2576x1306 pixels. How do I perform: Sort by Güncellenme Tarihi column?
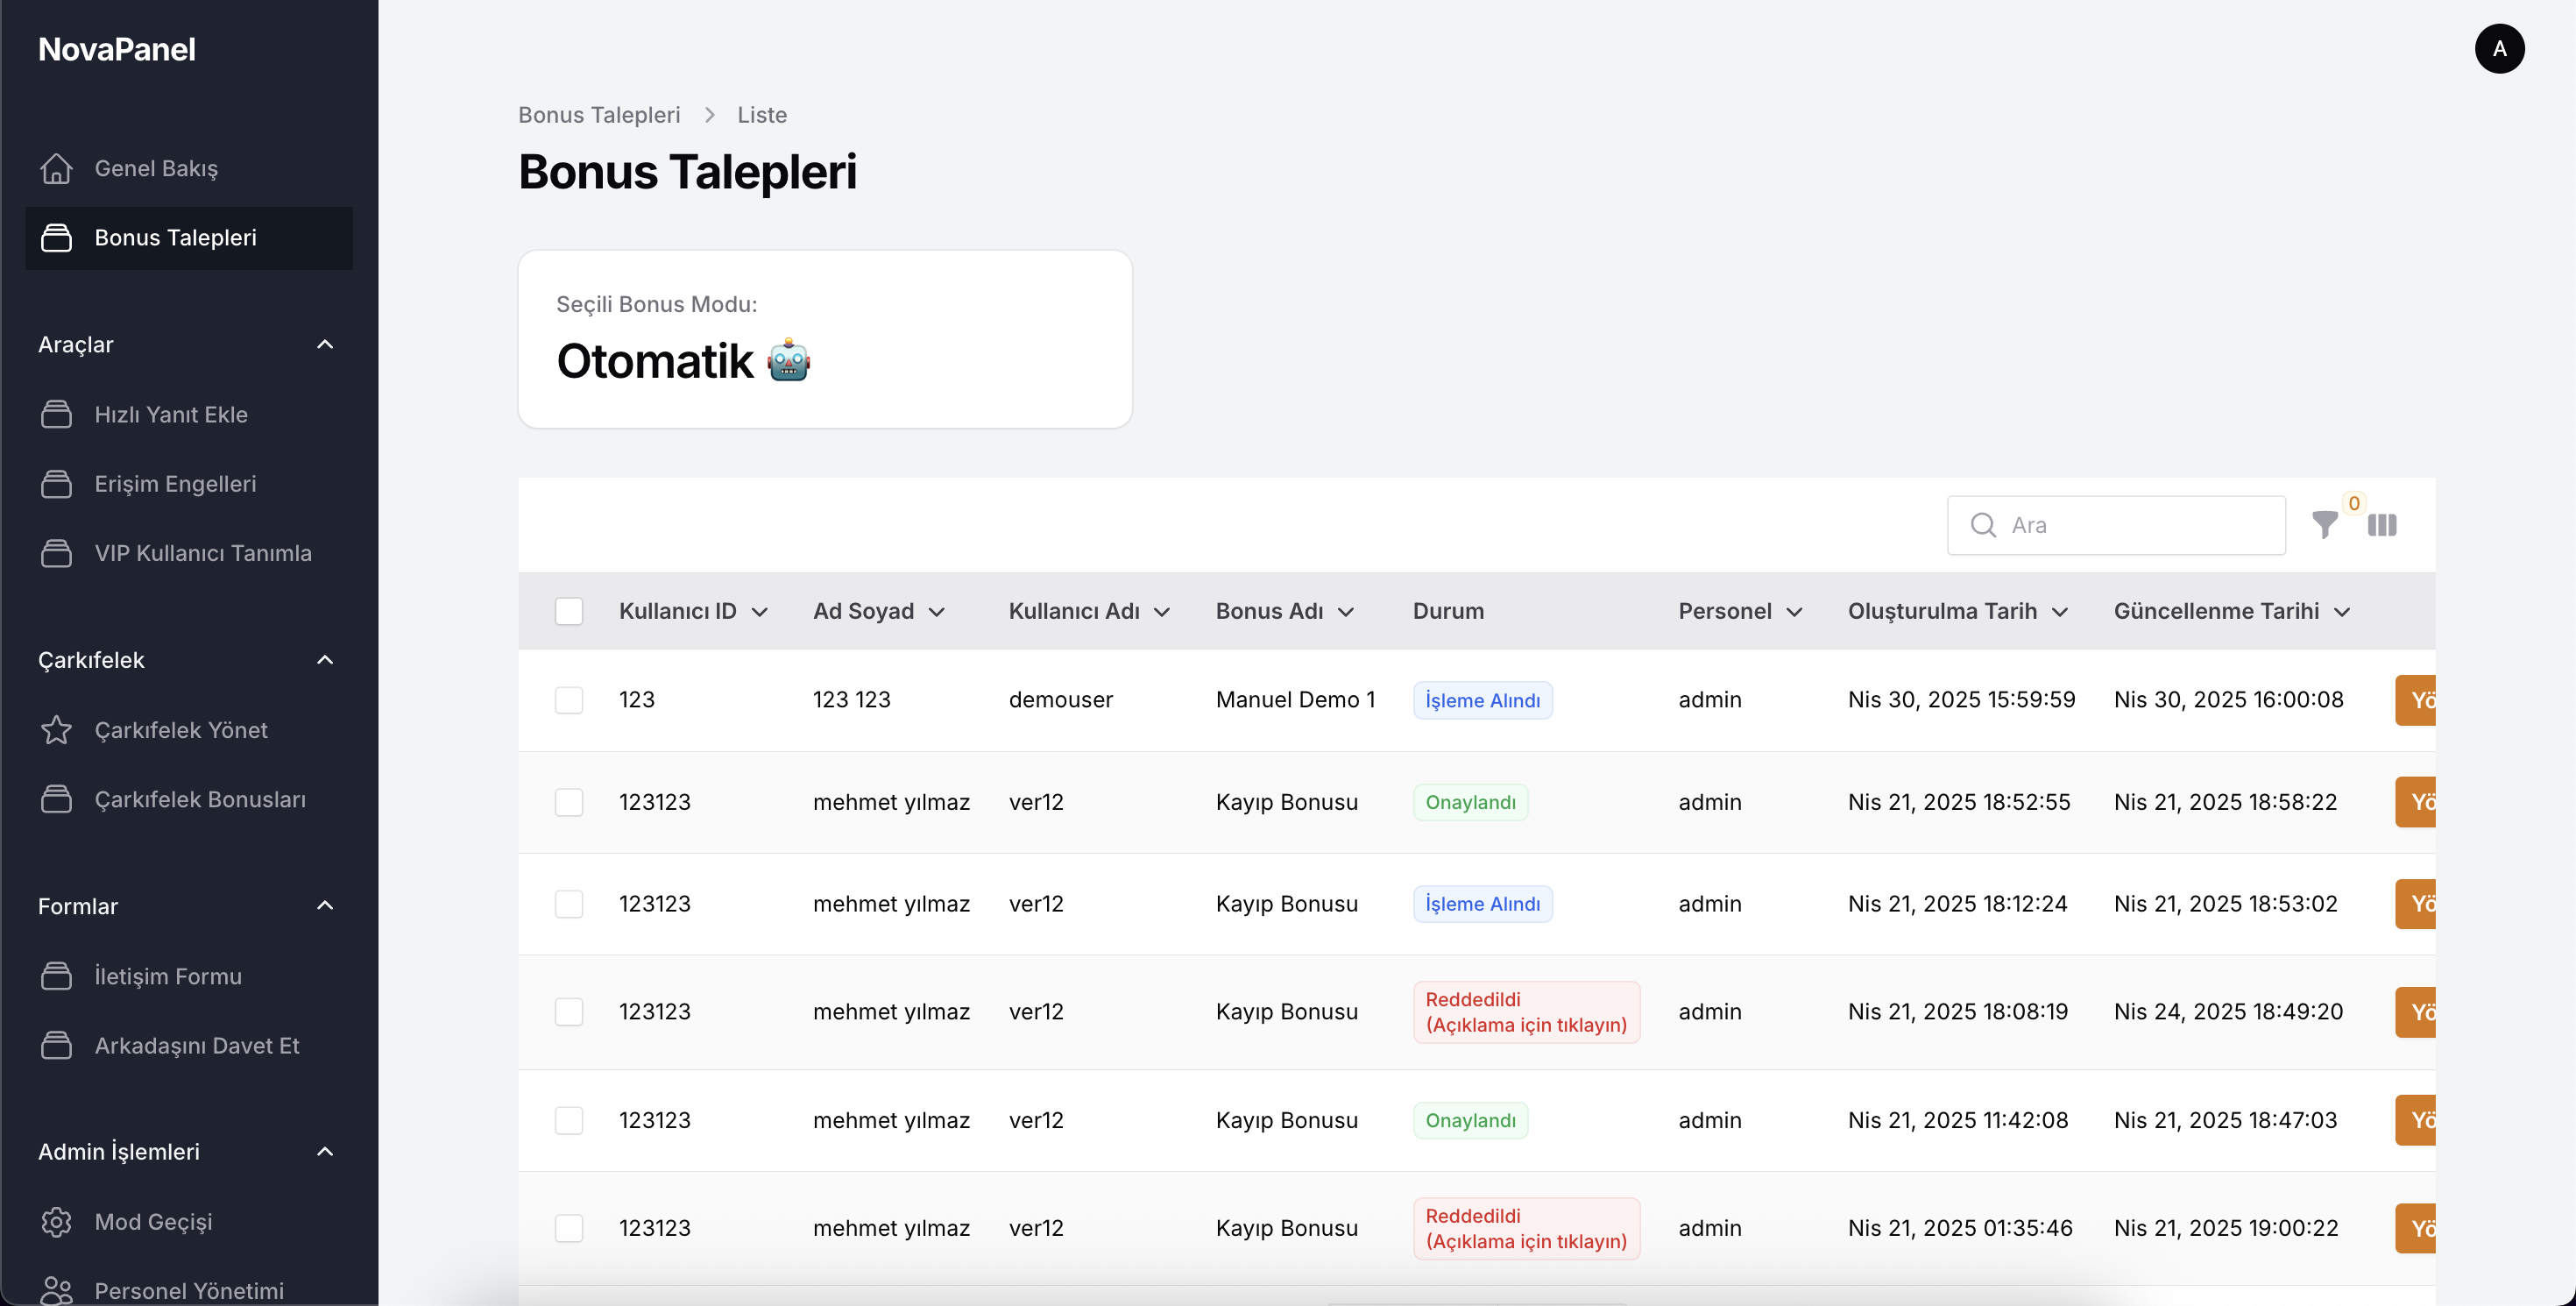[x=2232, y=611]
